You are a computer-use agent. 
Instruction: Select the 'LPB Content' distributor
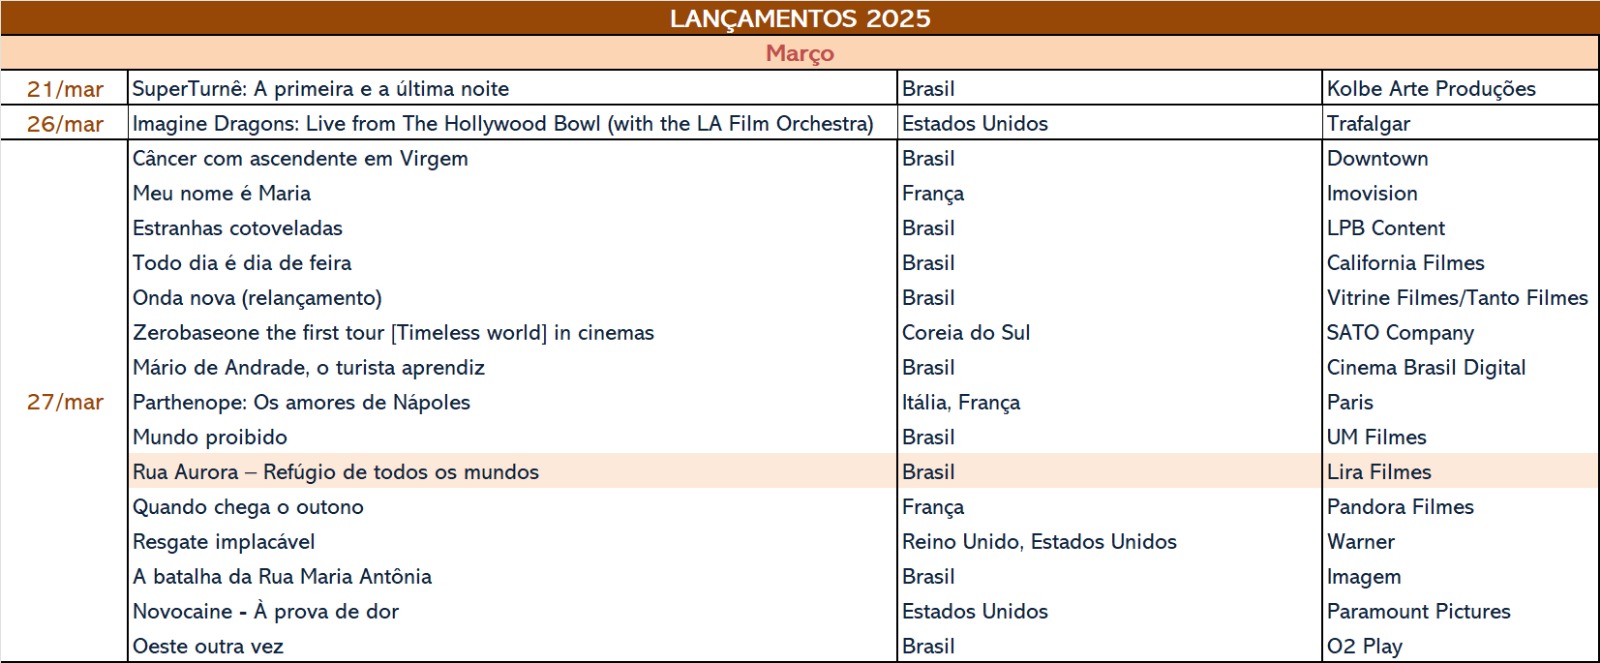(x=1386, y=228)
